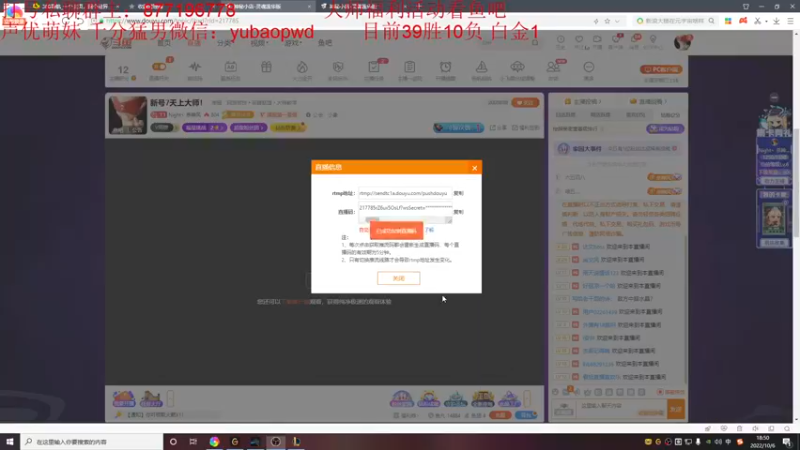Viewport: 800px width, 450px height.
Task: Open the Windows Start menu
Action: tap(10, 441)
